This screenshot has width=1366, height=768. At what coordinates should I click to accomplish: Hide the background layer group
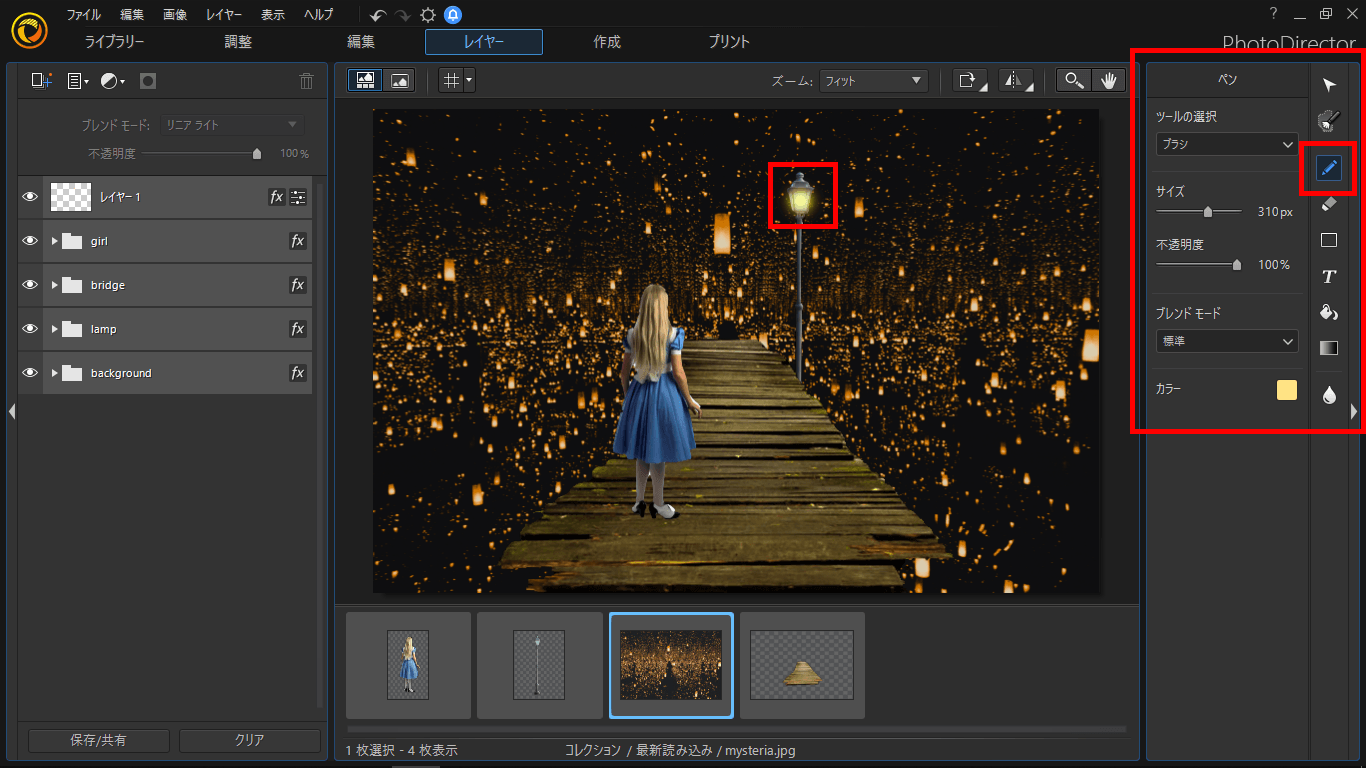coord(30,373)
